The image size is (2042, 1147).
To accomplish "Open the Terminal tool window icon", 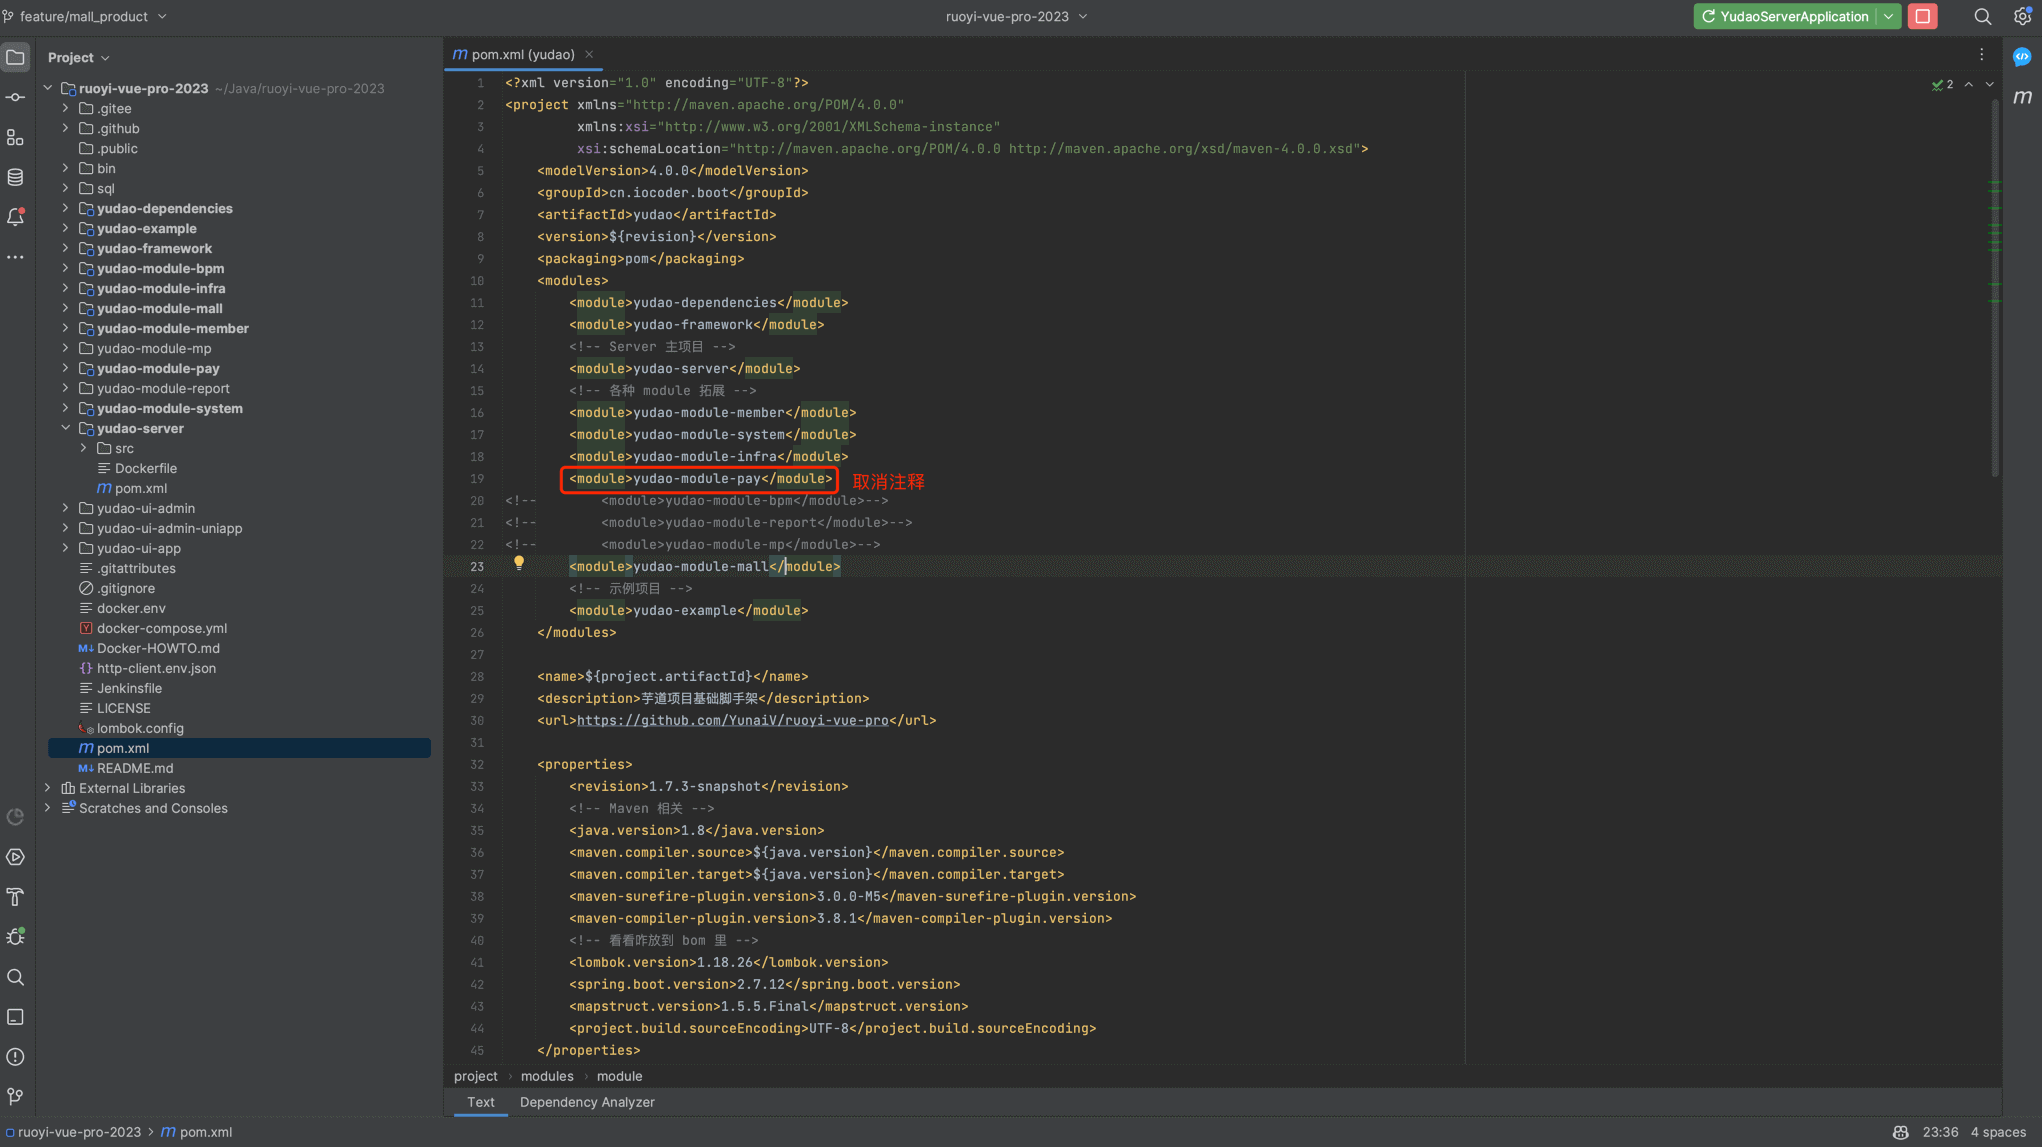I will pyautogui.click(x=15, y=1017).
